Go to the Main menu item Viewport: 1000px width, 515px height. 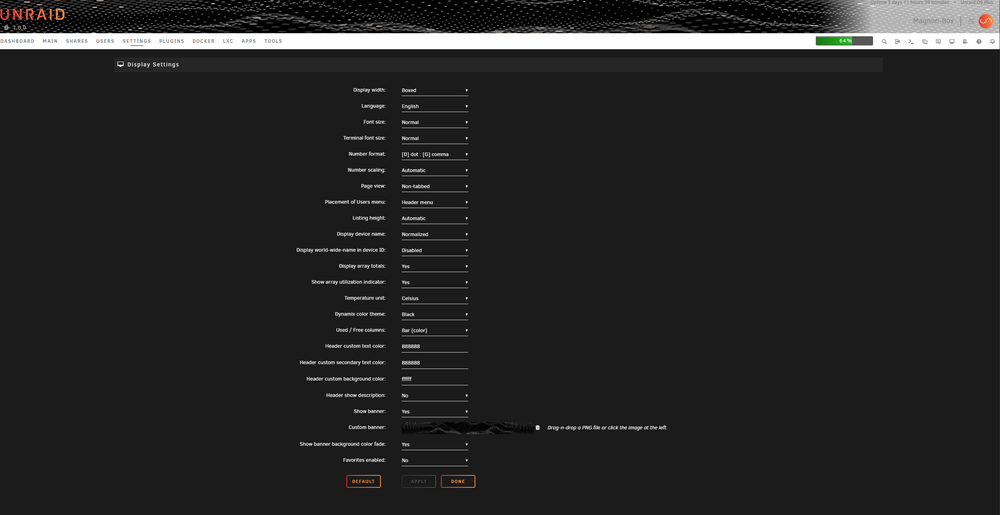pos(50,41)
